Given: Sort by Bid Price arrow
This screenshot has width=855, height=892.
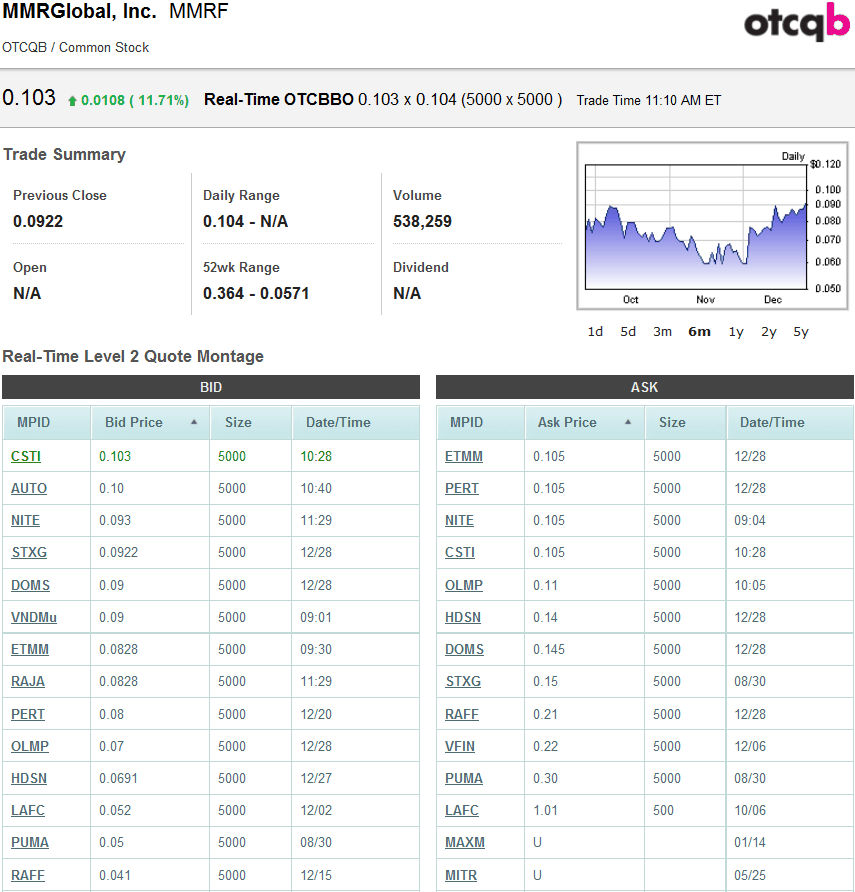Looking at the screenshot, I should click(194, 423).
